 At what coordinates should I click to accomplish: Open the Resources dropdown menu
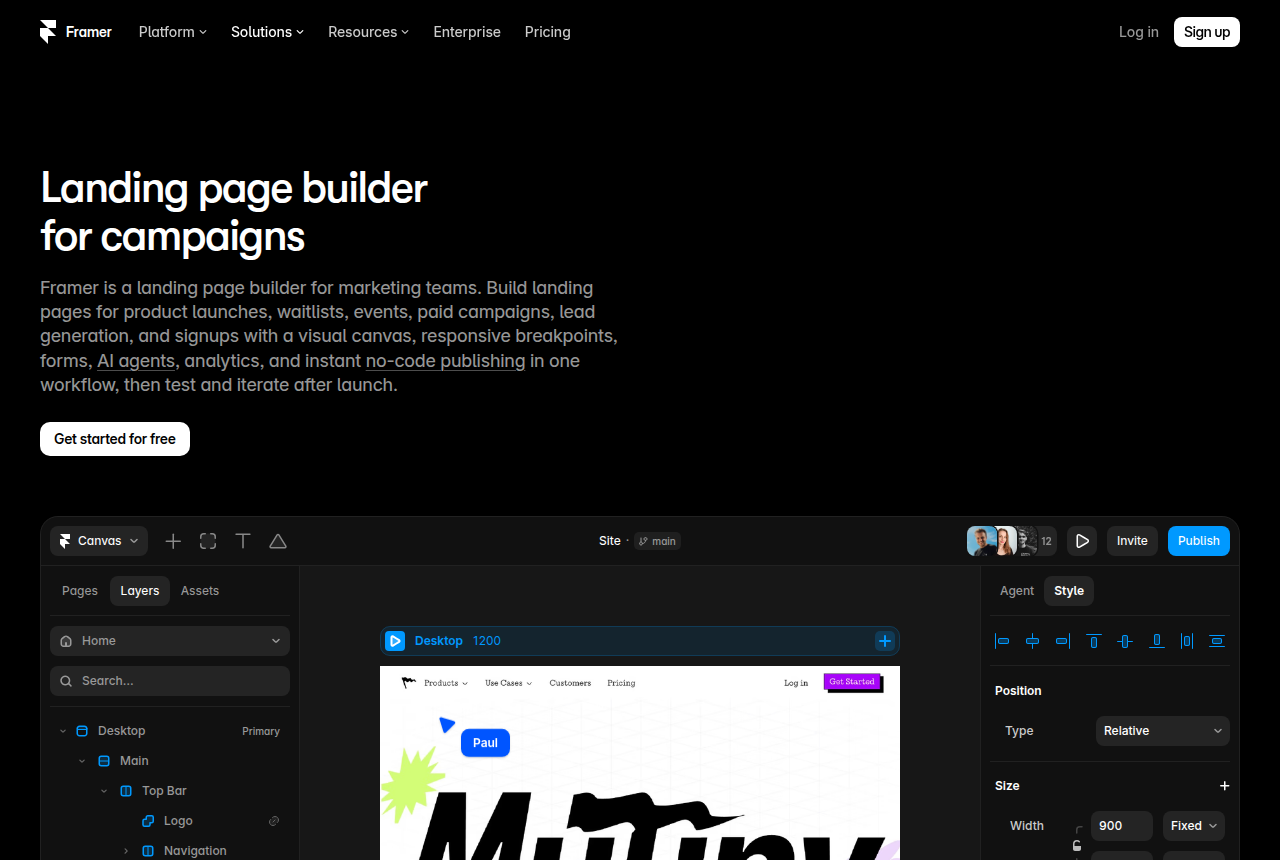coord(368,32)
